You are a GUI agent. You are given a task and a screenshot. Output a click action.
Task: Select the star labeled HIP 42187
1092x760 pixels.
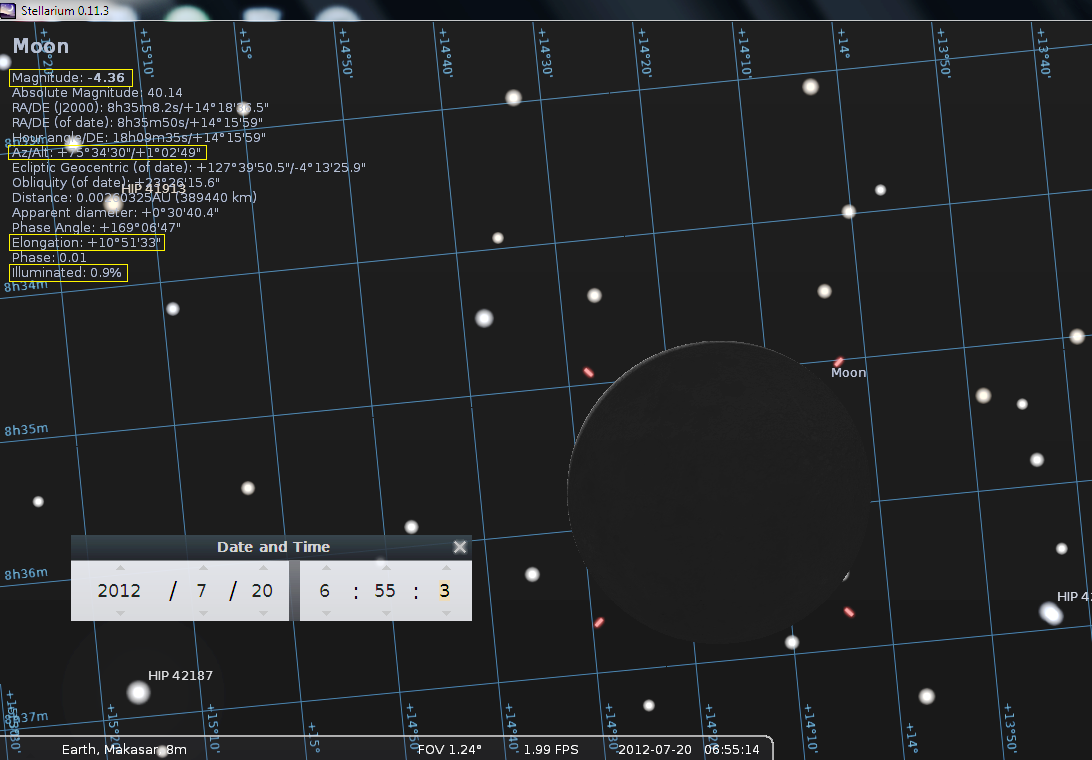tap(139, 692)
